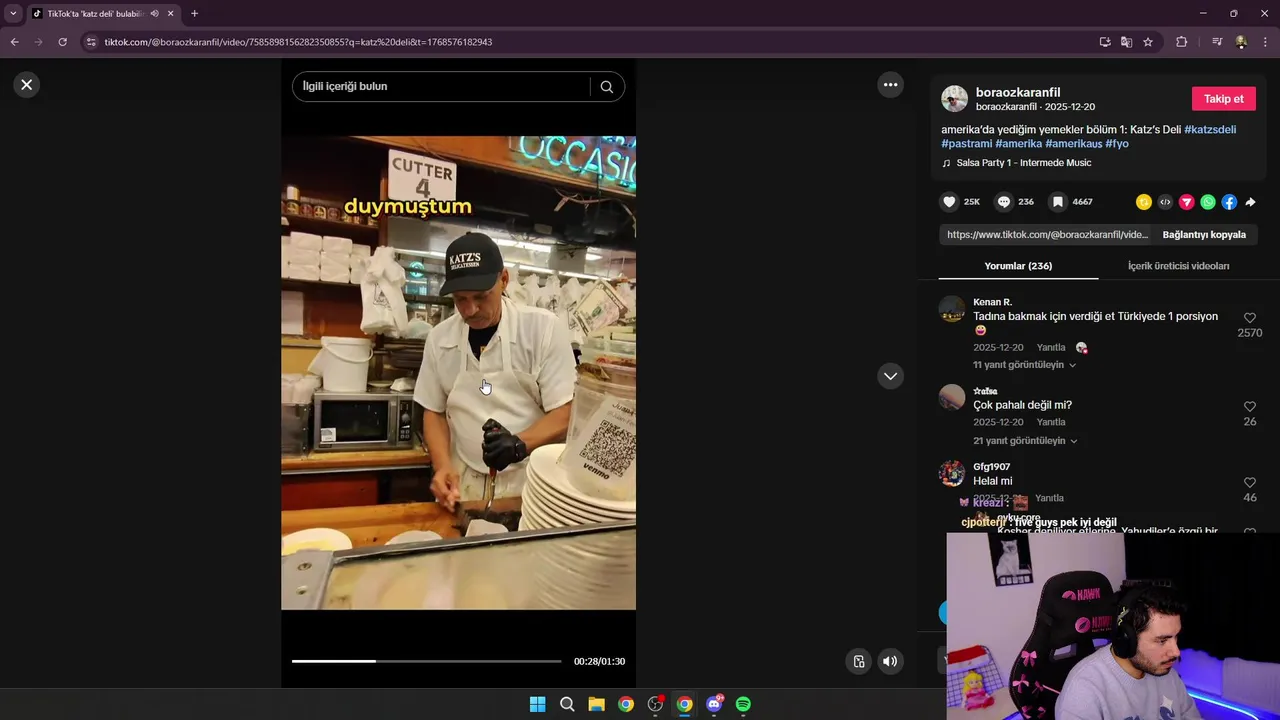Toggle the auto-scroll icon beside the volume
This screenshot has width=1280, height=720.
coord(858,661)
